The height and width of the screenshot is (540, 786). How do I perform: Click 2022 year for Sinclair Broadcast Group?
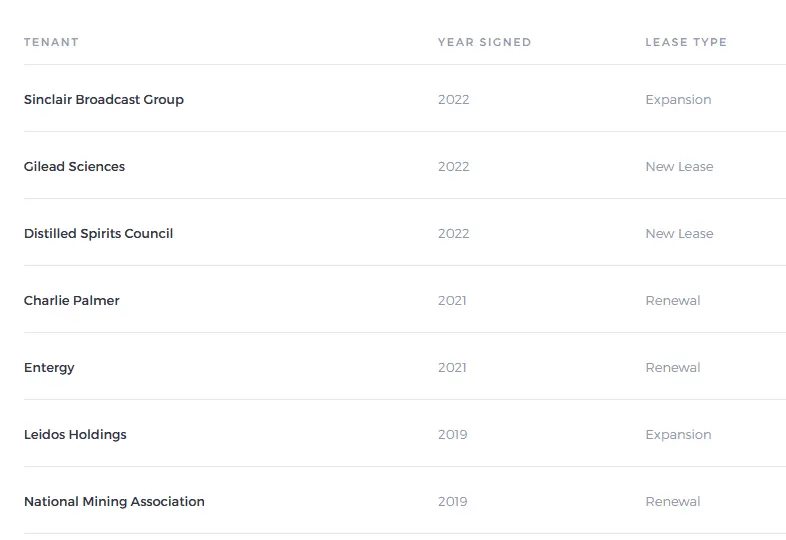pyautogui.click(x=453, y=100)
